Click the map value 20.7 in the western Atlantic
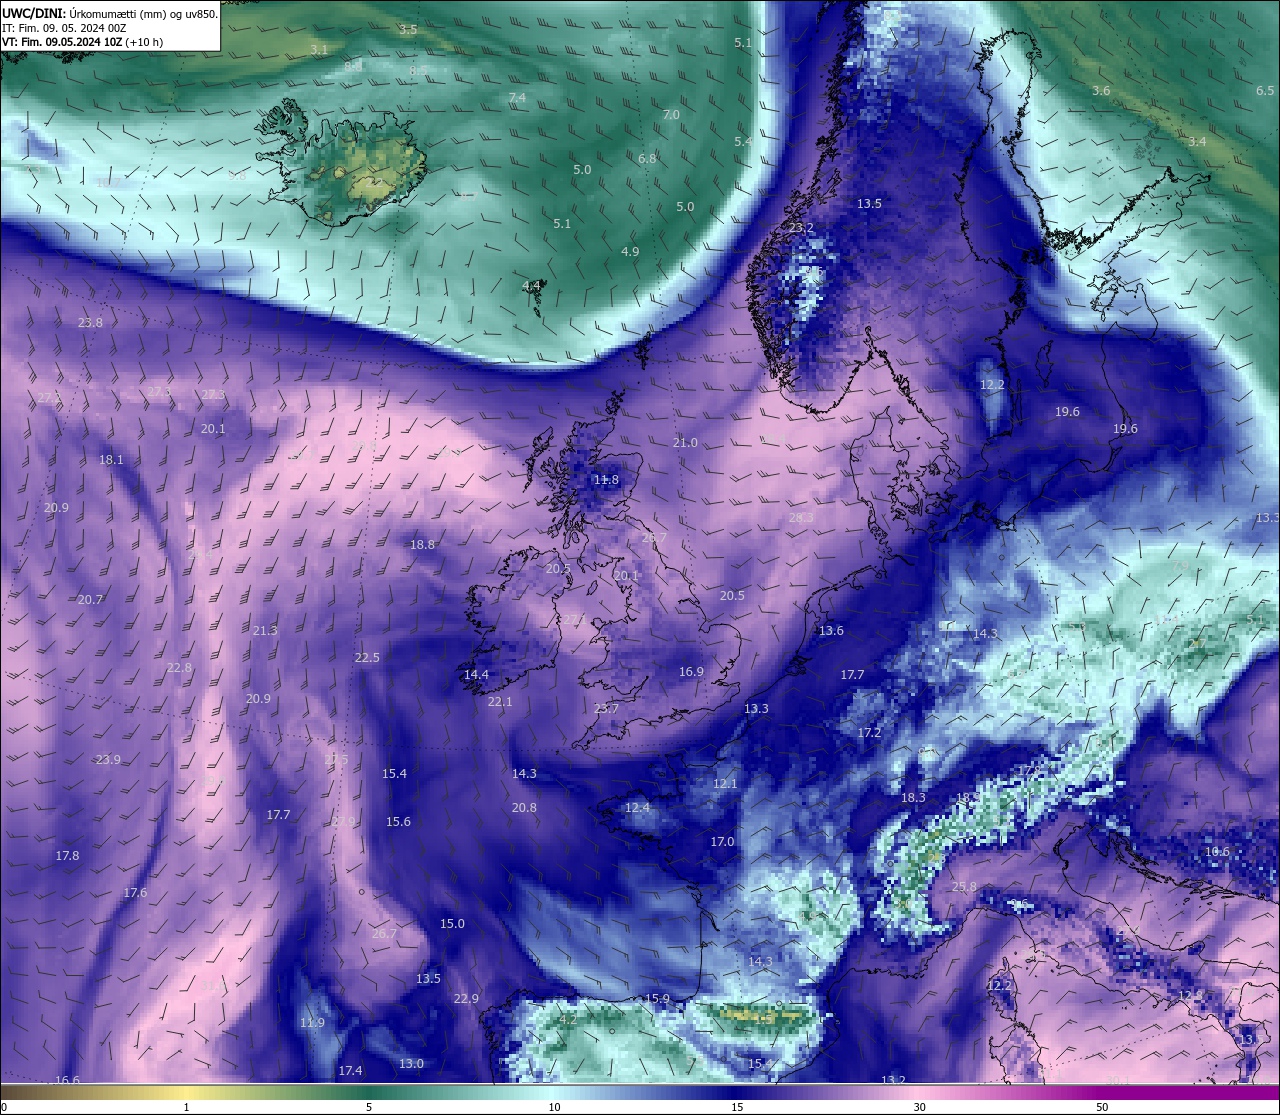 [90, 599]
